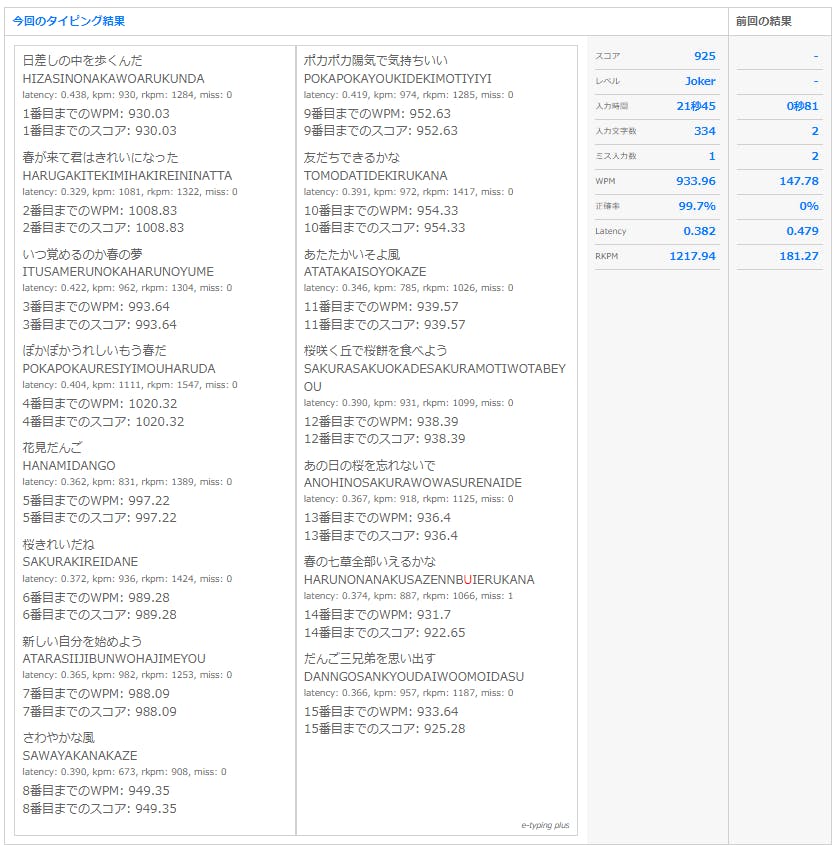
Task: Click the previous WPM value 147.78
Action: 799,181
